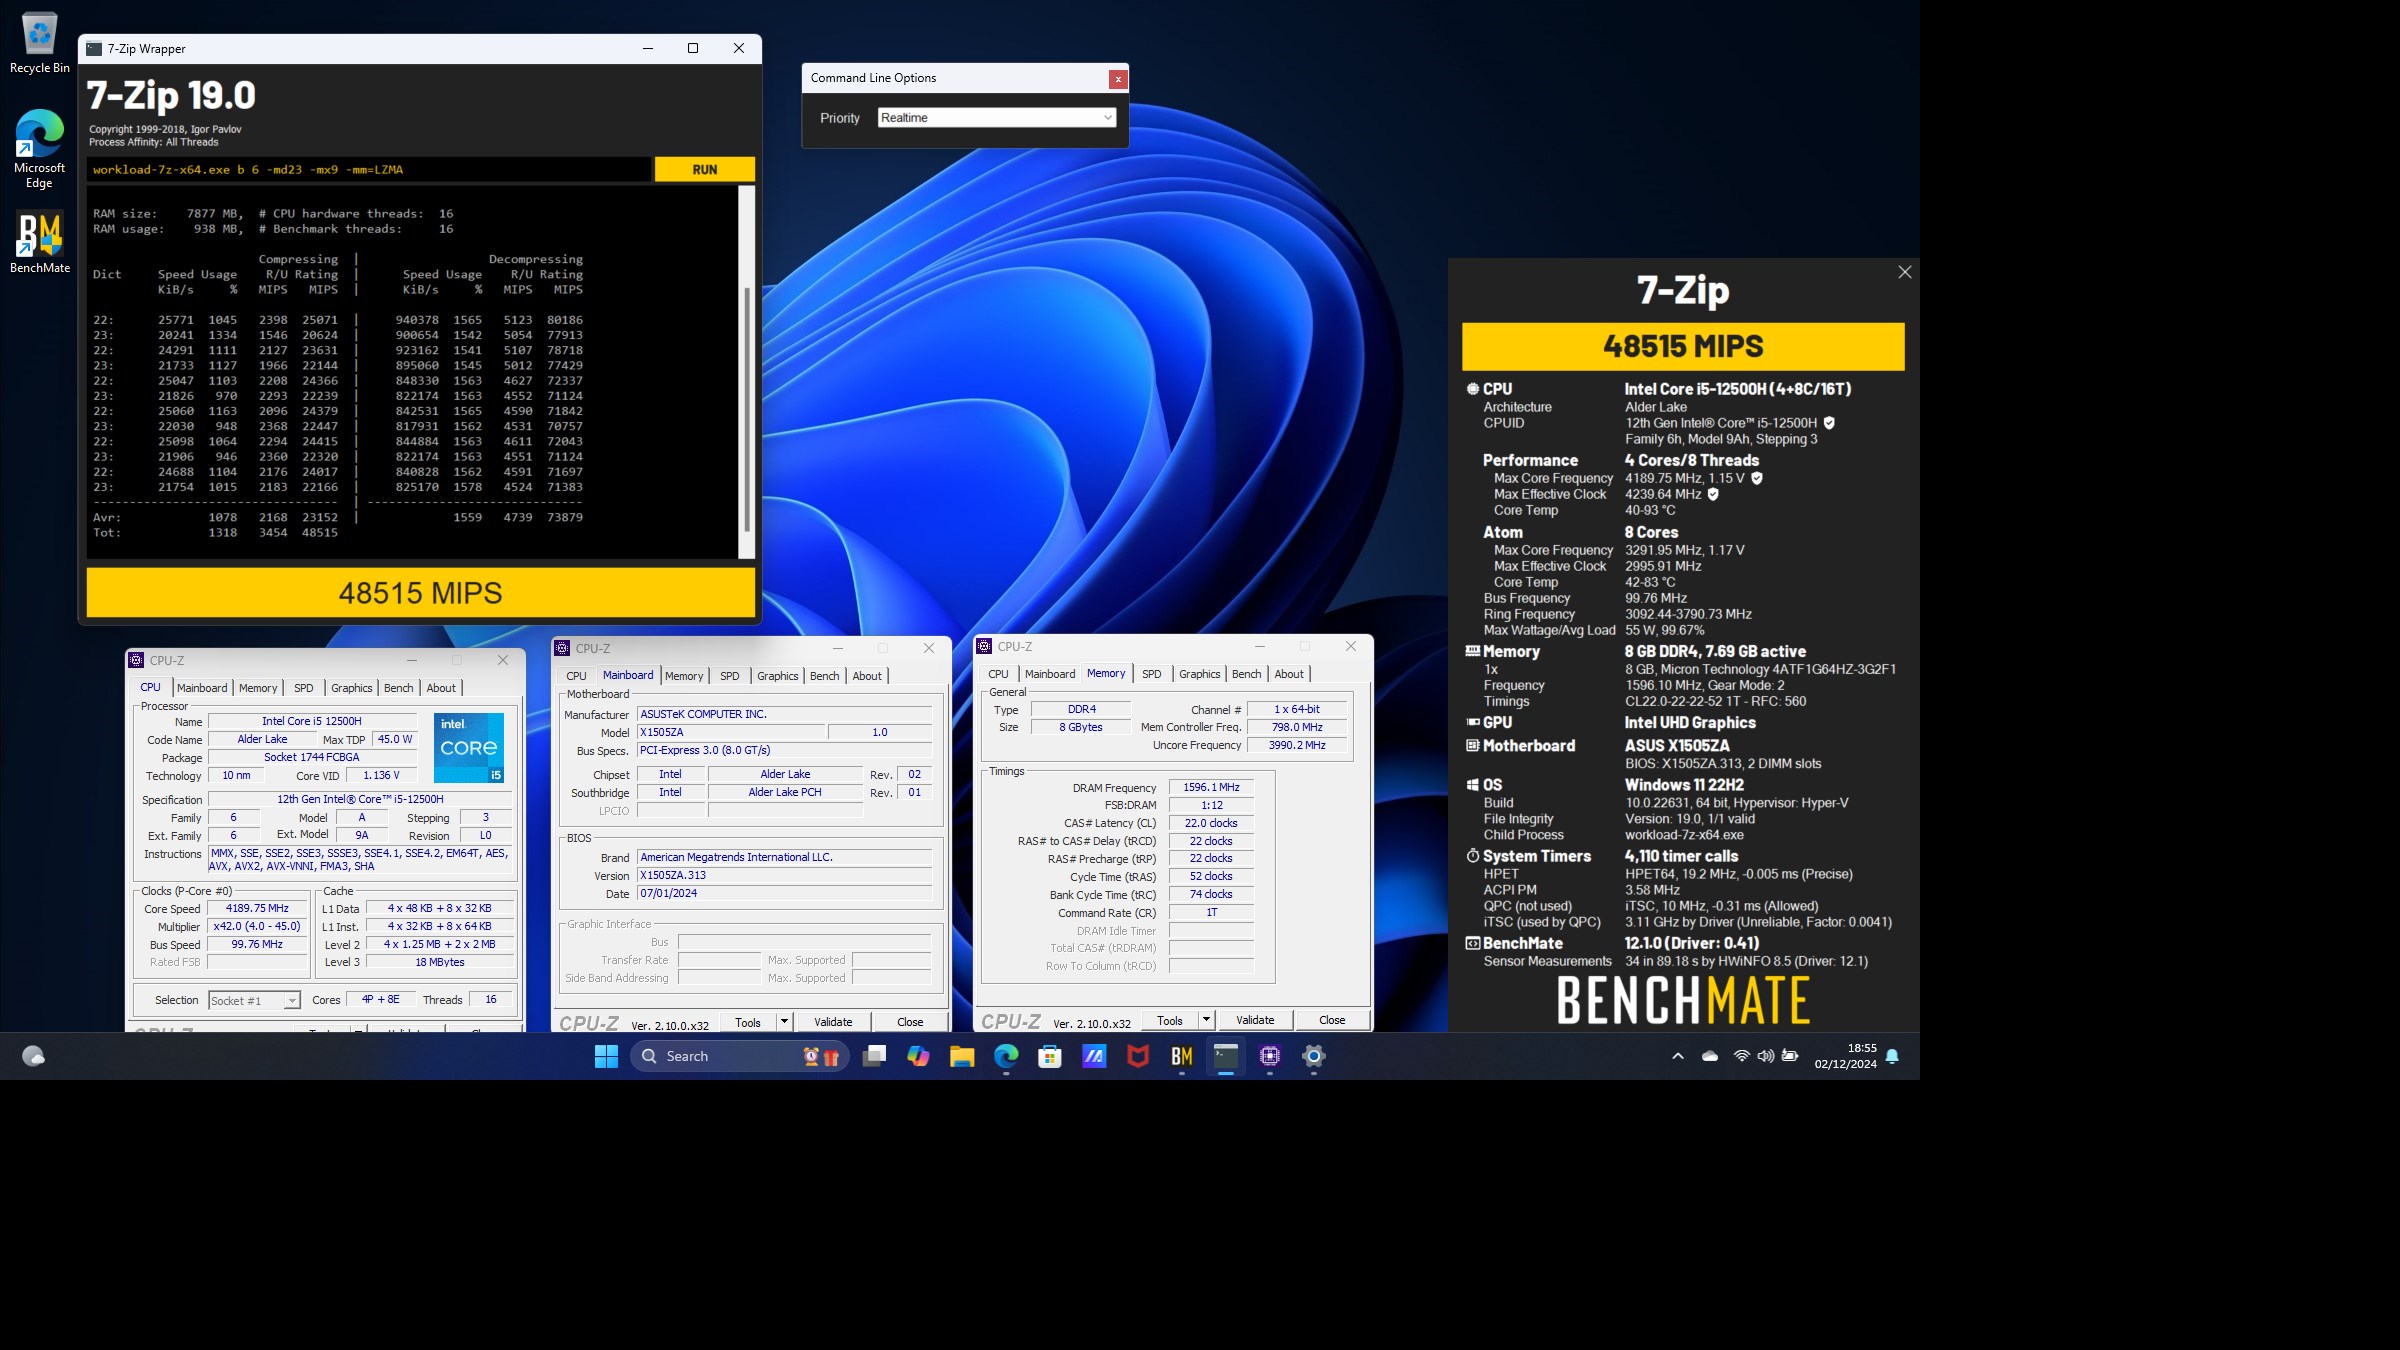Click Close button in CPU-Z Memory window

coord(1332,1020)
